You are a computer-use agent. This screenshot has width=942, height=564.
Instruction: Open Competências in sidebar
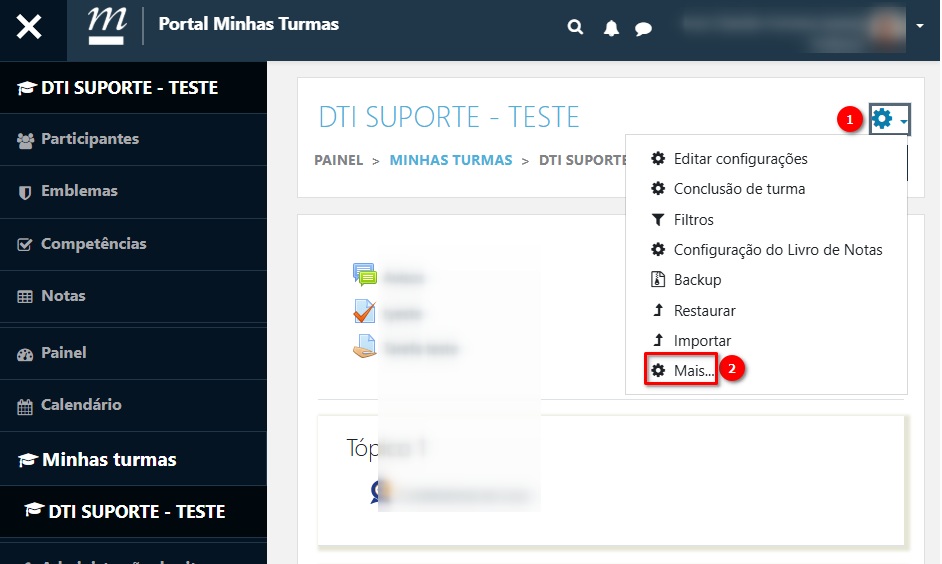tap(133, 244)
